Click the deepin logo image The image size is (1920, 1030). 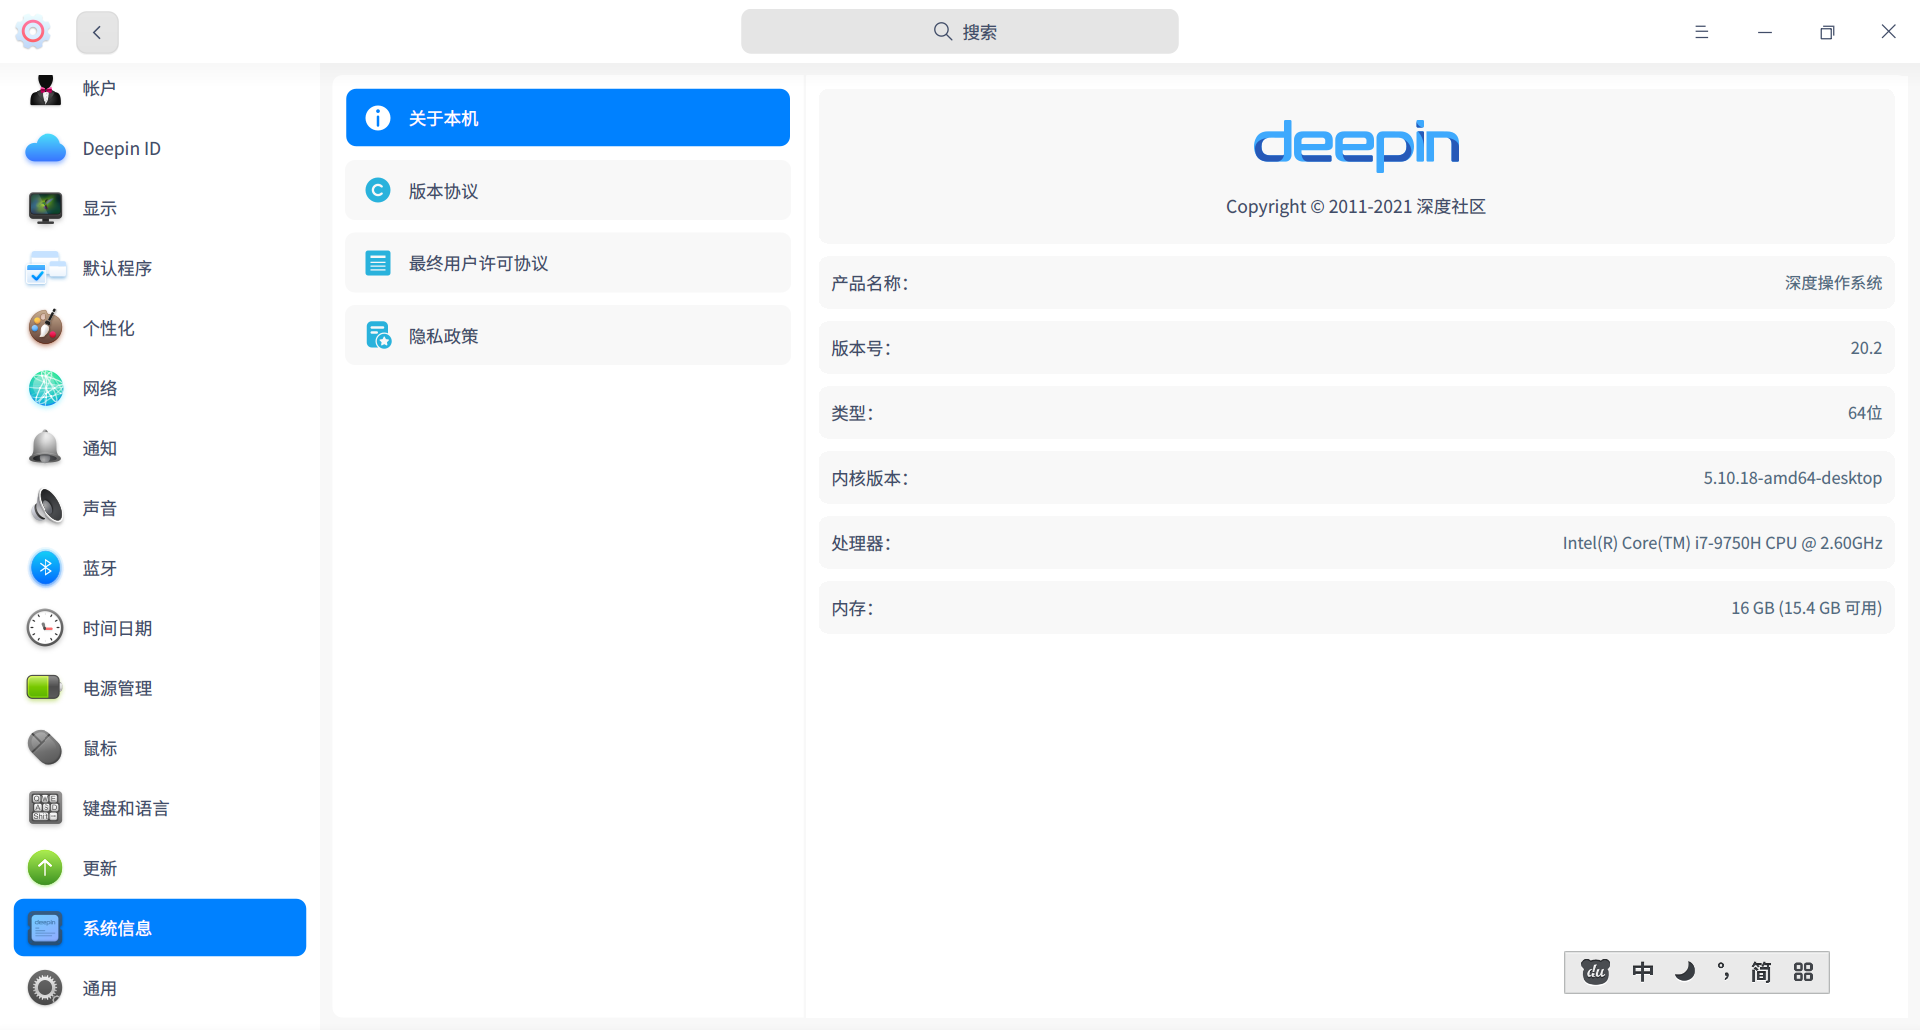coord(1356,145)
